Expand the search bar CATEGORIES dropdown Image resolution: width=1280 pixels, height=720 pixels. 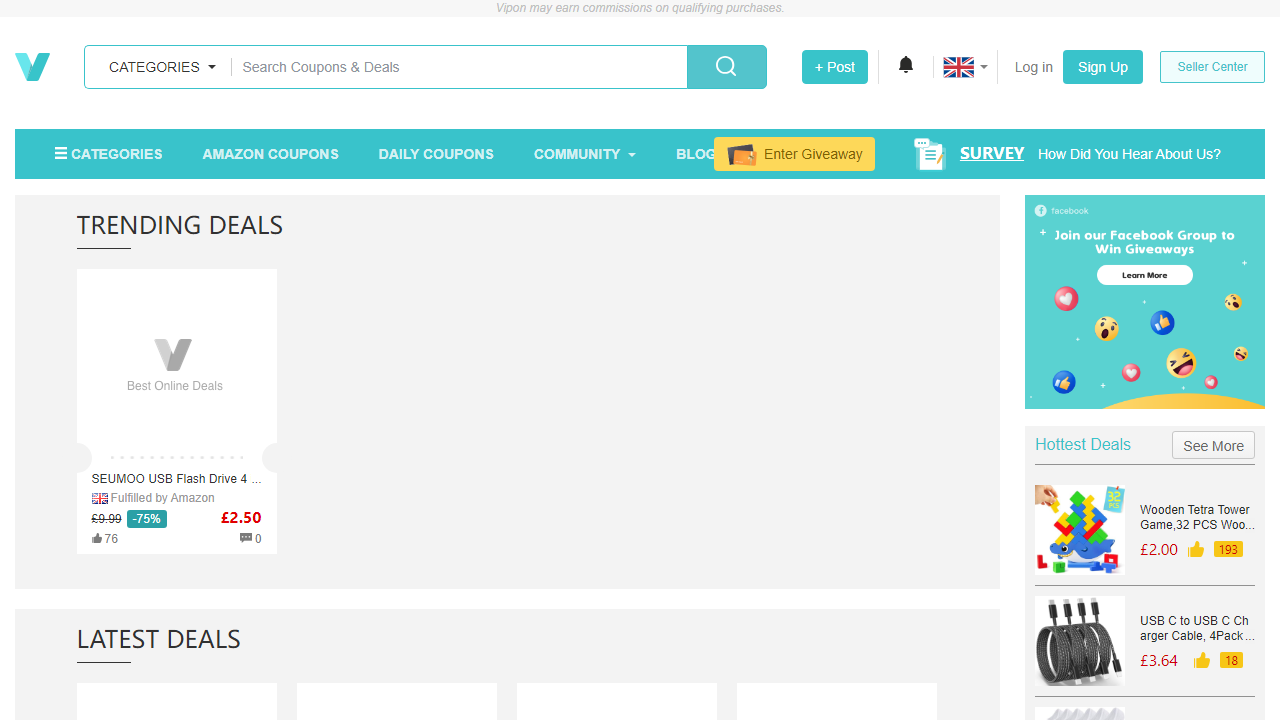coord(162,67)
